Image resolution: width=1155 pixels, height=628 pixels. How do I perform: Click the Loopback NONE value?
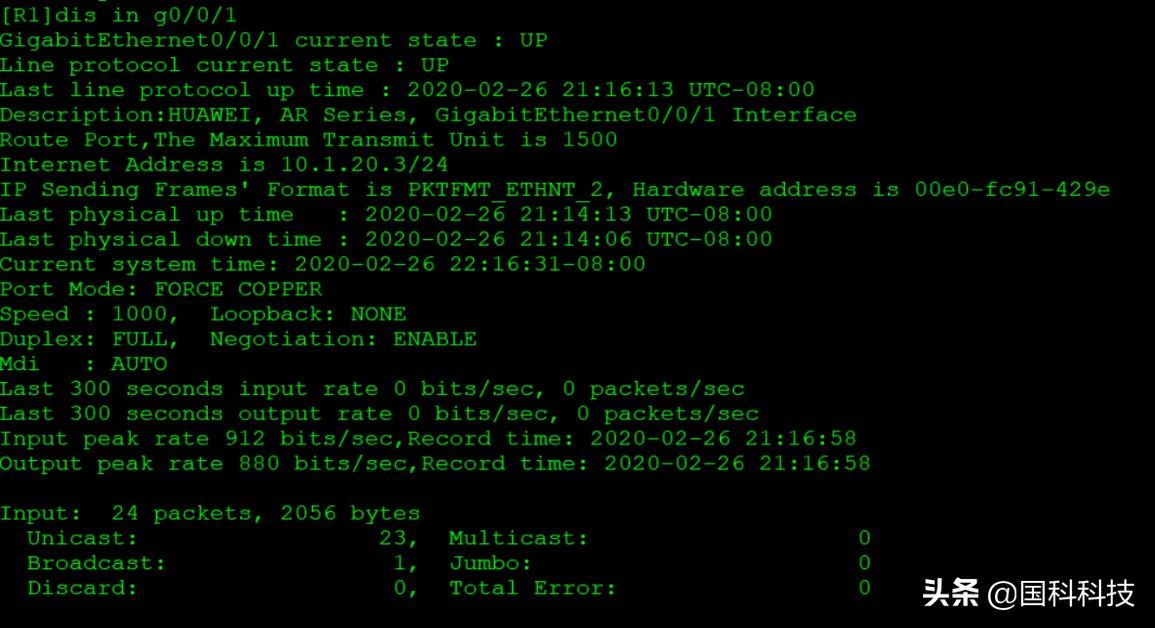[x=378, y=314]
